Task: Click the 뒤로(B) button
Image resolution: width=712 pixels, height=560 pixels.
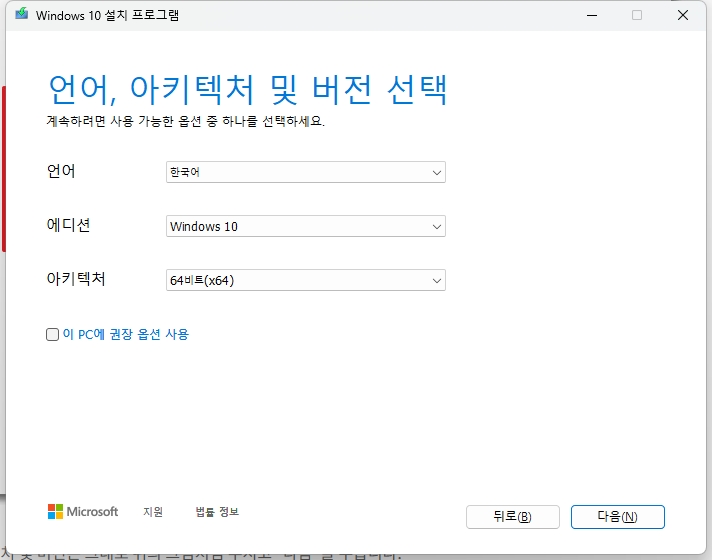Action: [x=513, y=517]
